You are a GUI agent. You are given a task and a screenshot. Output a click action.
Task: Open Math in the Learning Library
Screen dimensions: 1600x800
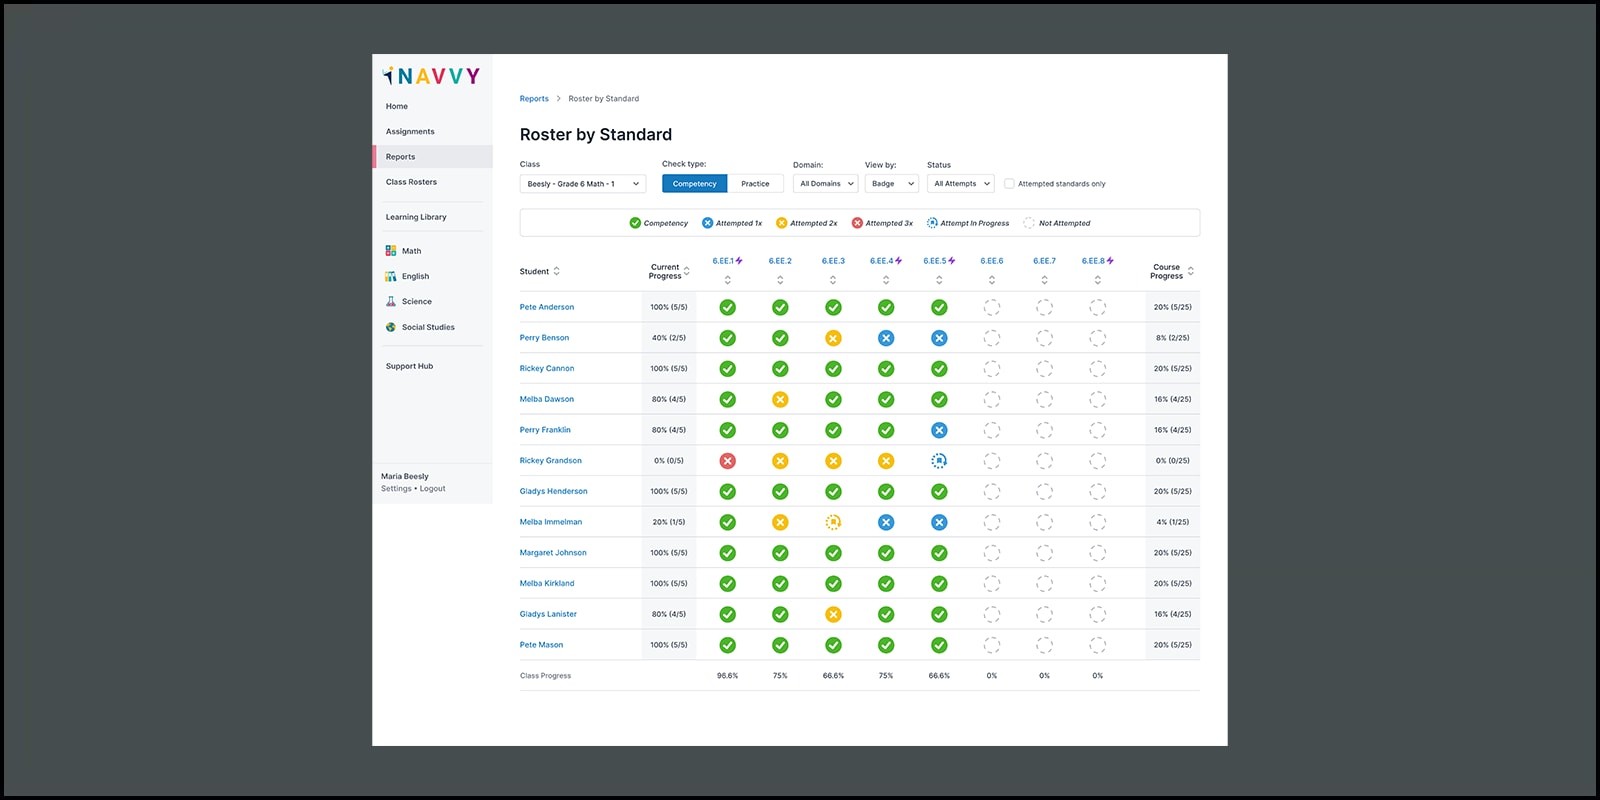pyautogui.click(x=403, y=251)
